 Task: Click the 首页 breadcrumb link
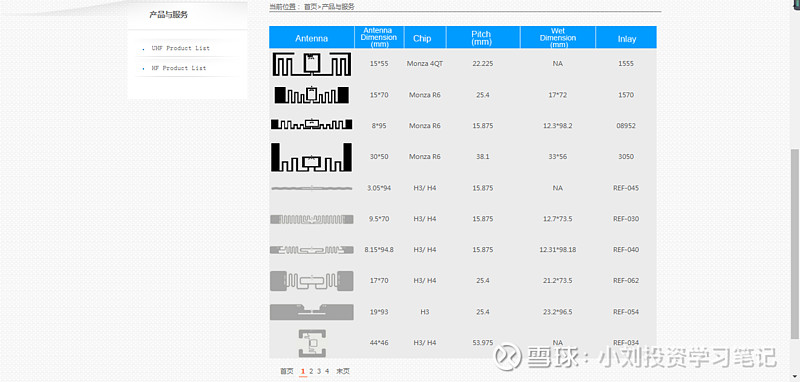click(x=311, y=7)
